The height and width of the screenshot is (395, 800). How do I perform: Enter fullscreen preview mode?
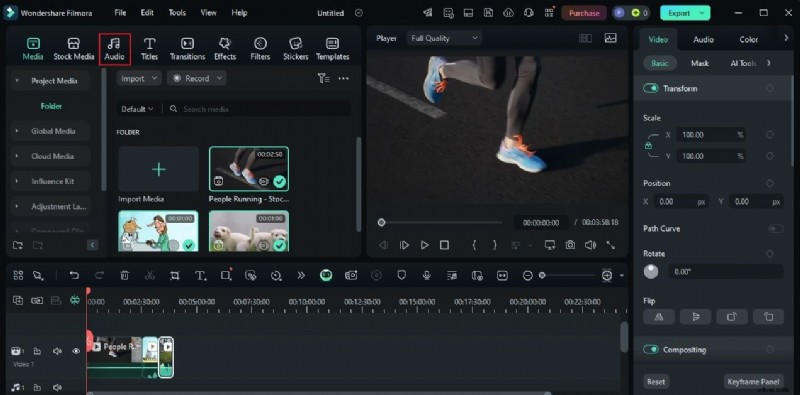(x=611, y=245)
